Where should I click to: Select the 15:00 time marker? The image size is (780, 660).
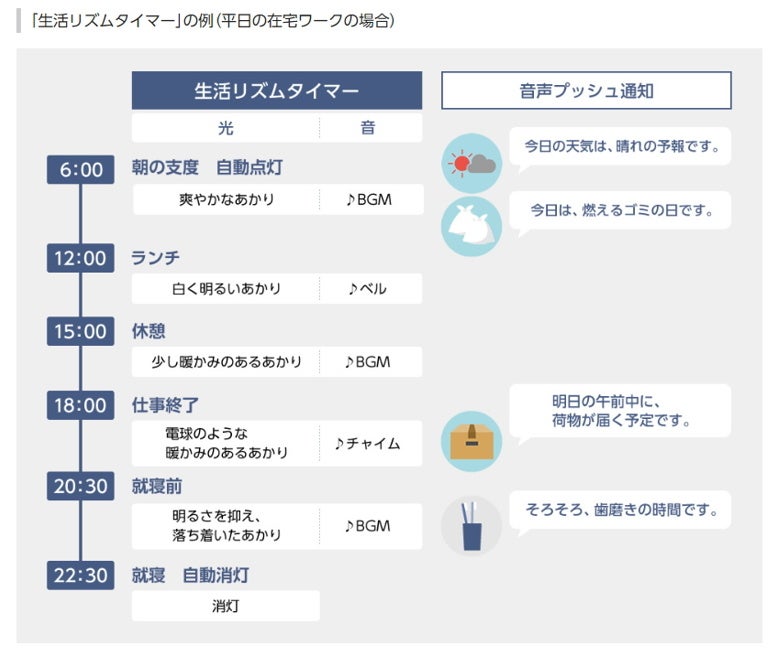pyautogui.click(x=81, y=331)
